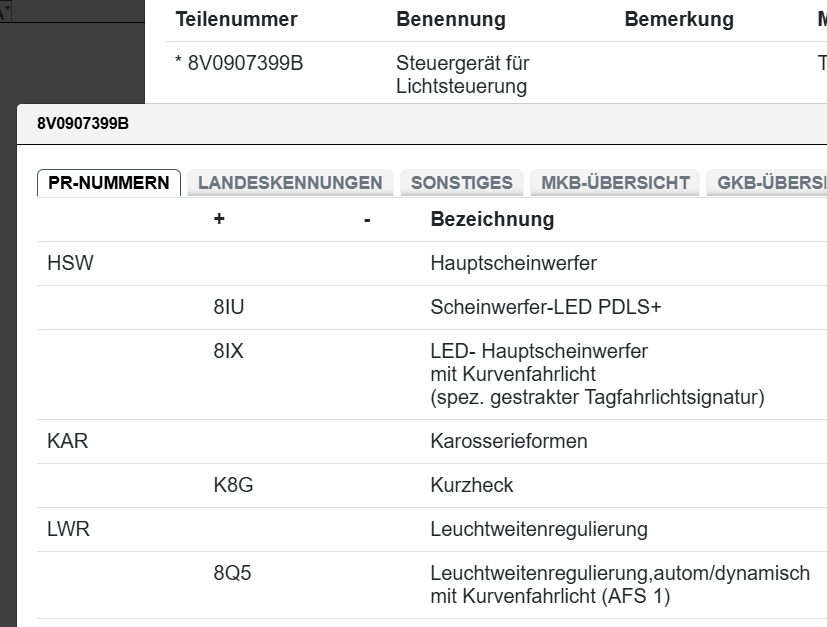Switch to the LANDESKENNUNGEN tab
Screen dimensions: 827x627
(290, 183)
